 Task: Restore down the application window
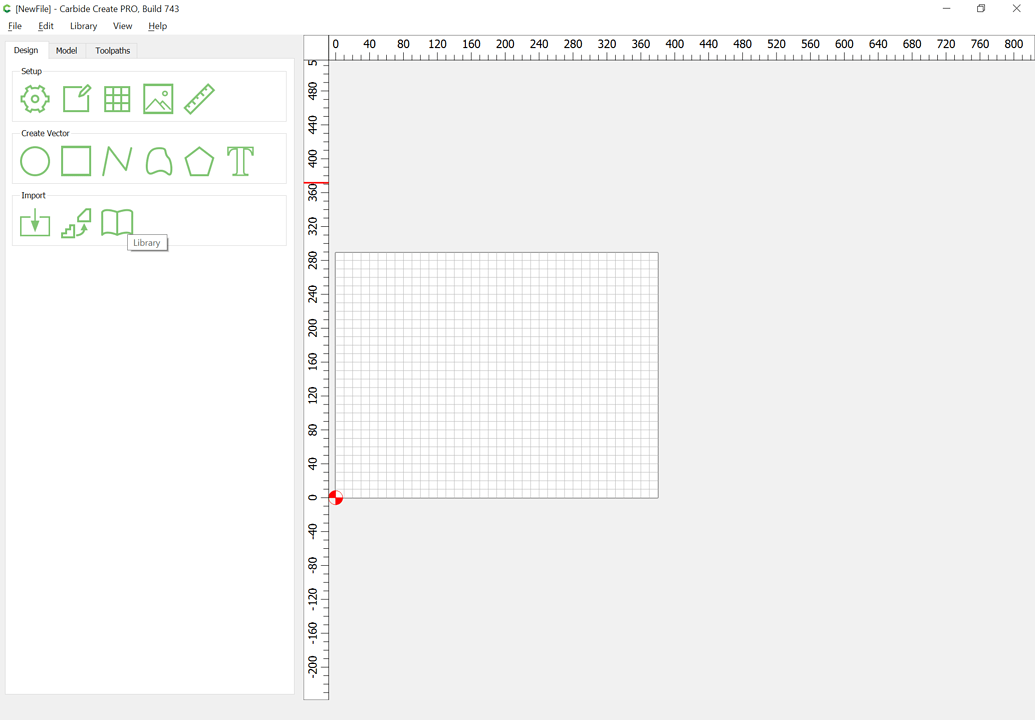981,9
